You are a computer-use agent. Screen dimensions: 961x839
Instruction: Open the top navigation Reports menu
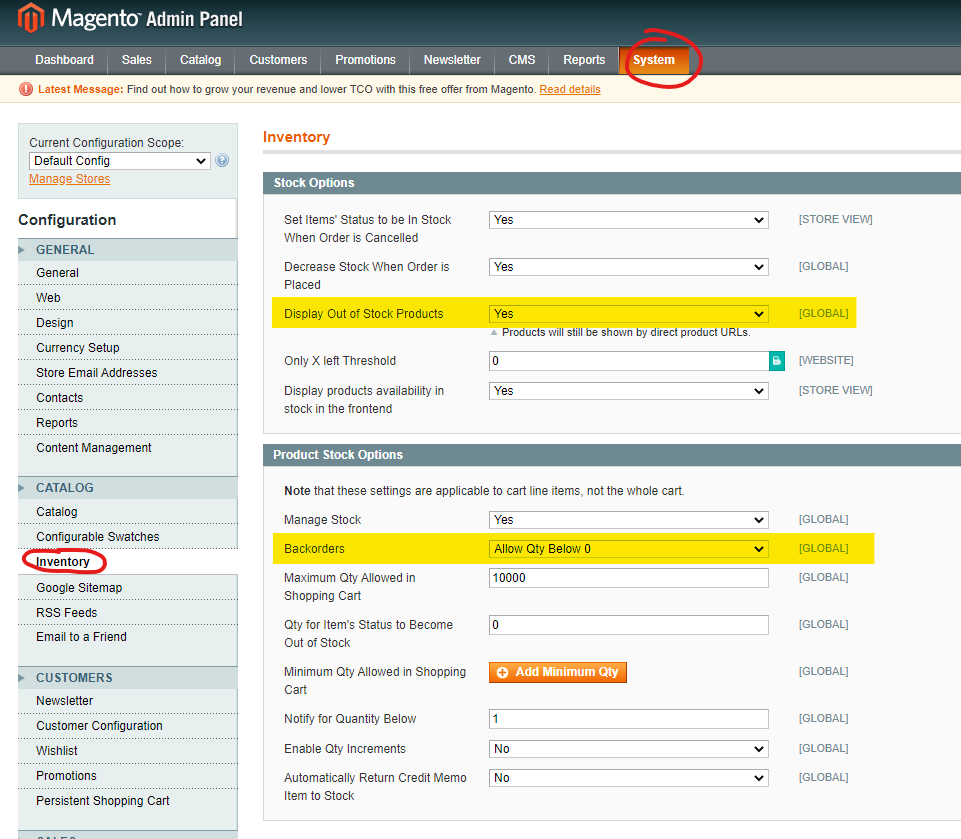tap(584, 60)
